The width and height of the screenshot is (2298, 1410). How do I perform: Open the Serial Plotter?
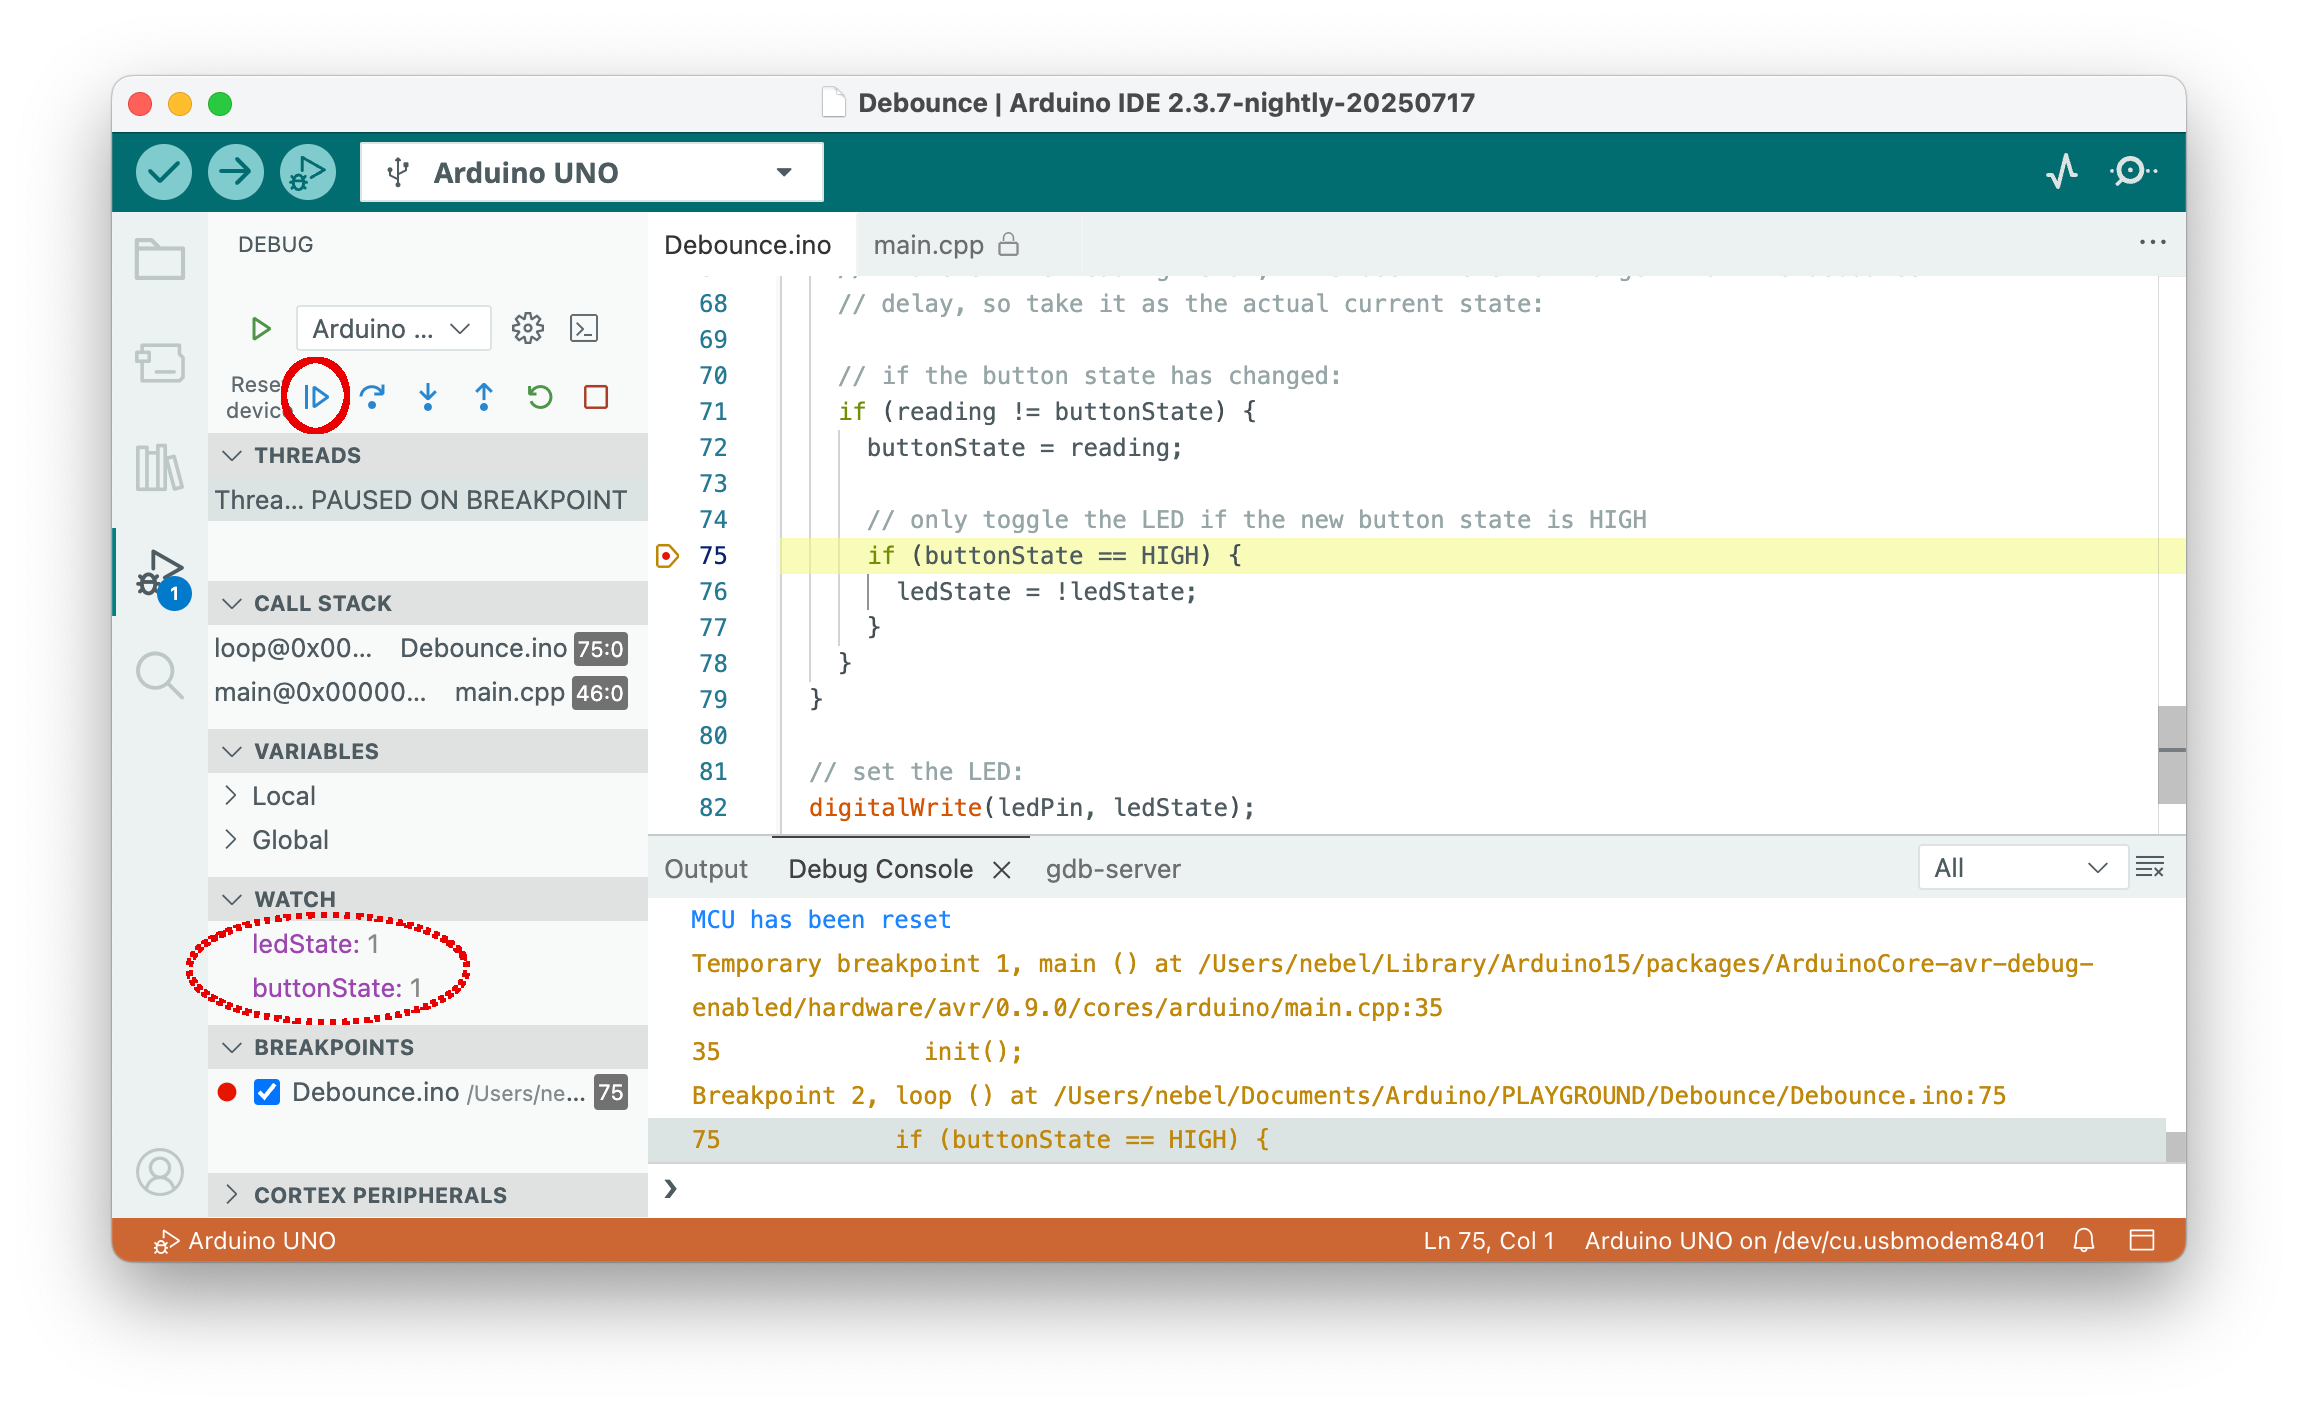tap(2061, 172)
